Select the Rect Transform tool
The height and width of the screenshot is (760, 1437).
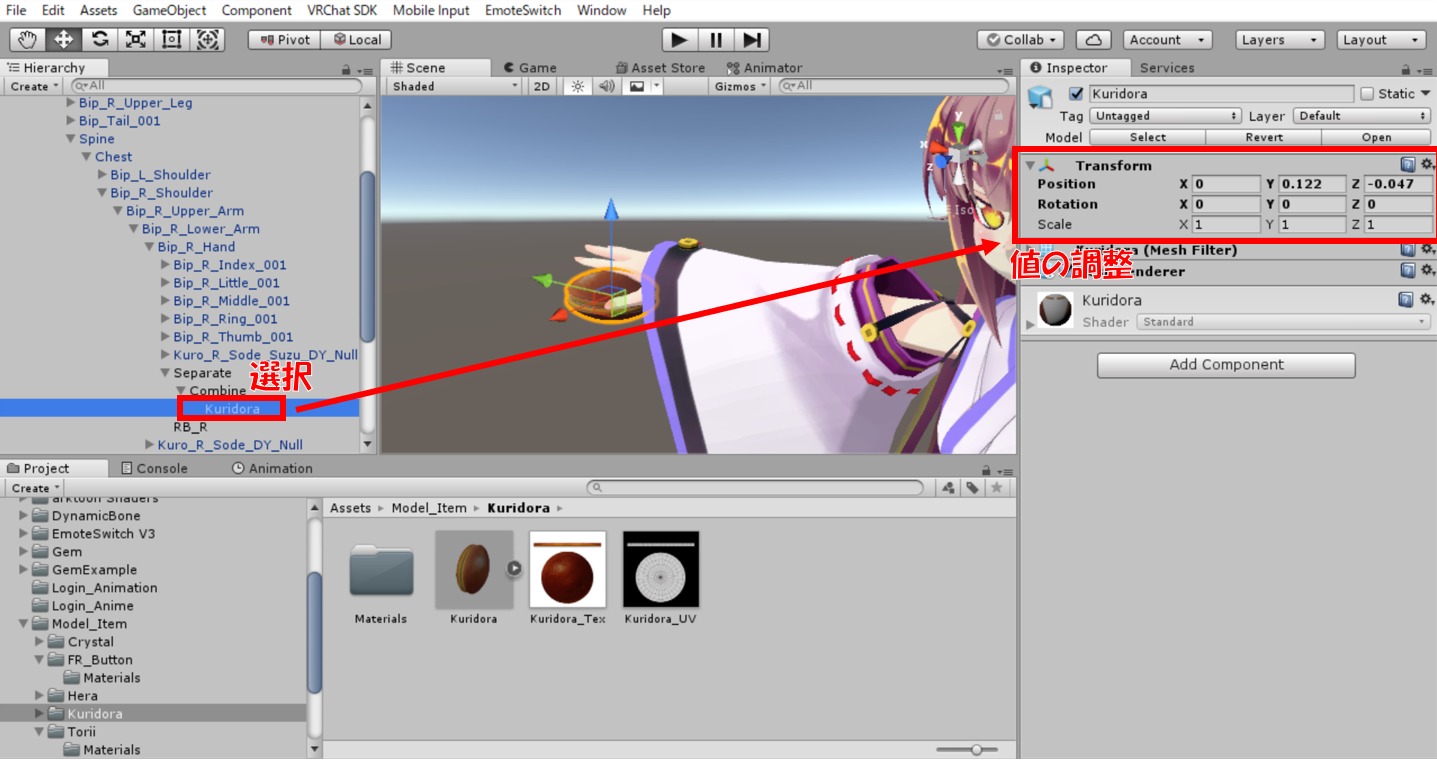pos(172,40)
